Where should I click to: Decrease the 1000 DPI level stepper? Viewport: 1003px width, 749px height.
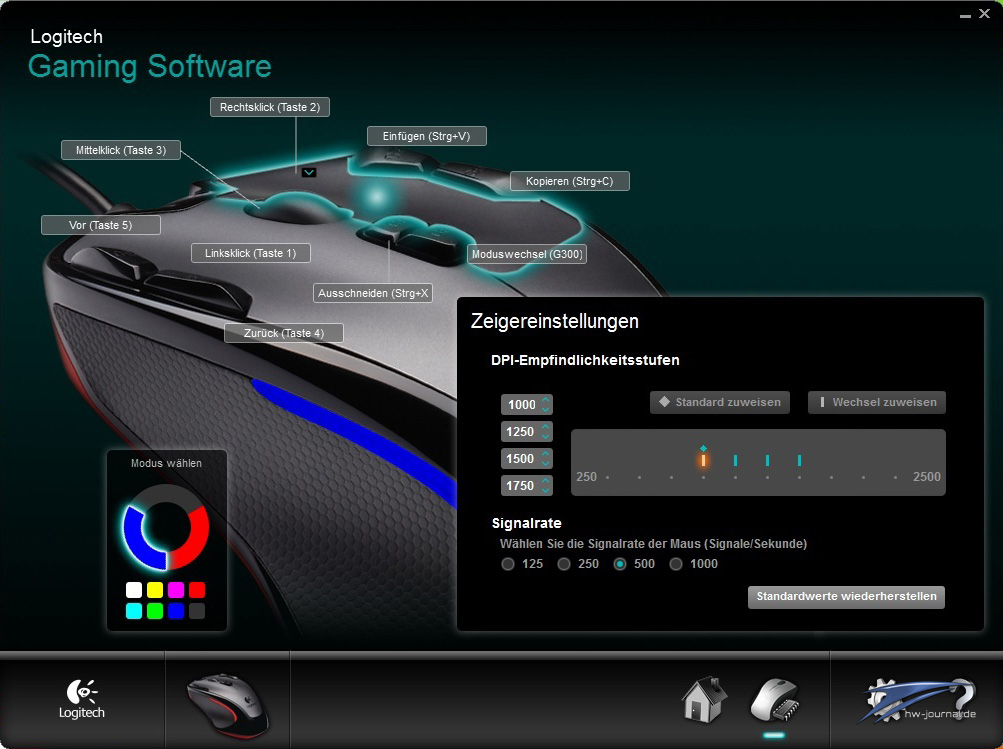pos(546,409)
